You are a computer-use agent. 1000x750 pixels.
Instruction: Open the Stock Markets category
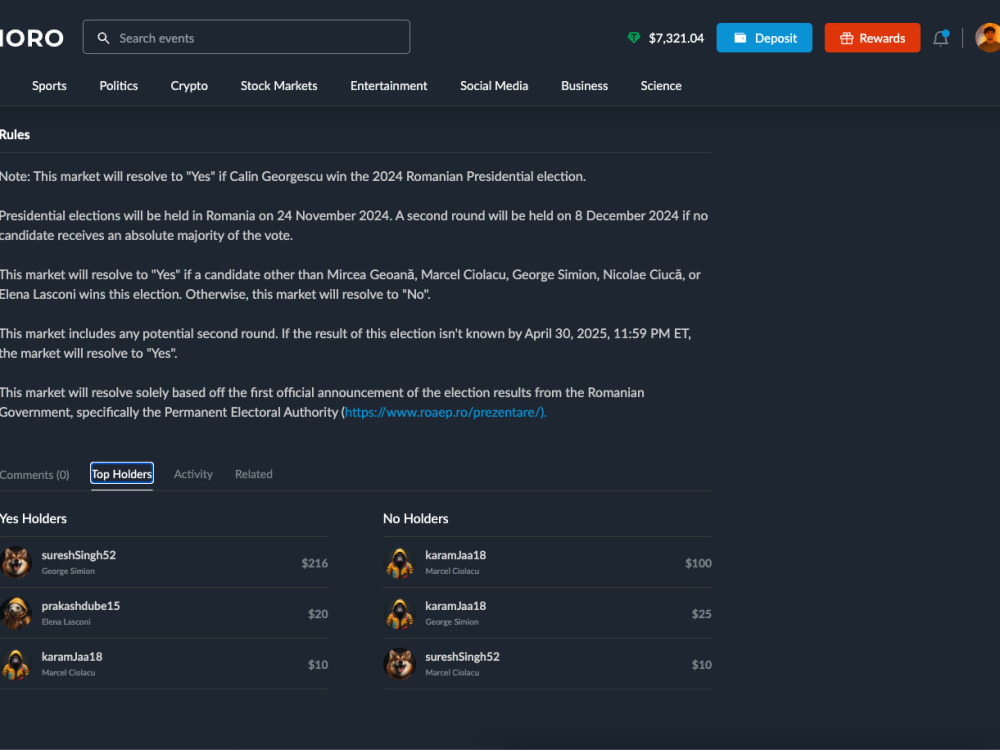279,85
